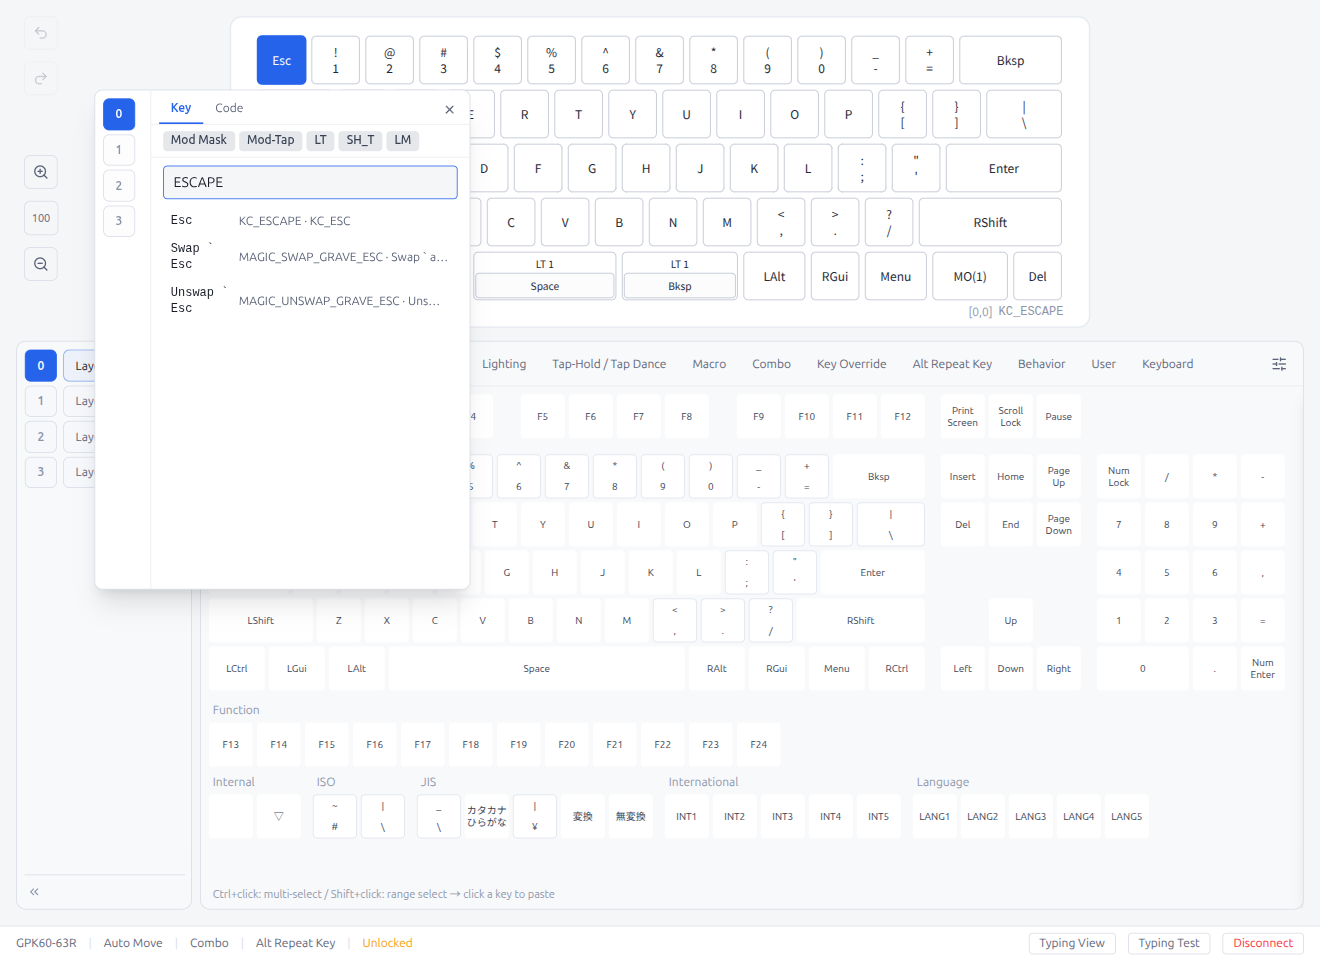Click the Disconnect button
1320x960 pixels.
coord(1263,943)
